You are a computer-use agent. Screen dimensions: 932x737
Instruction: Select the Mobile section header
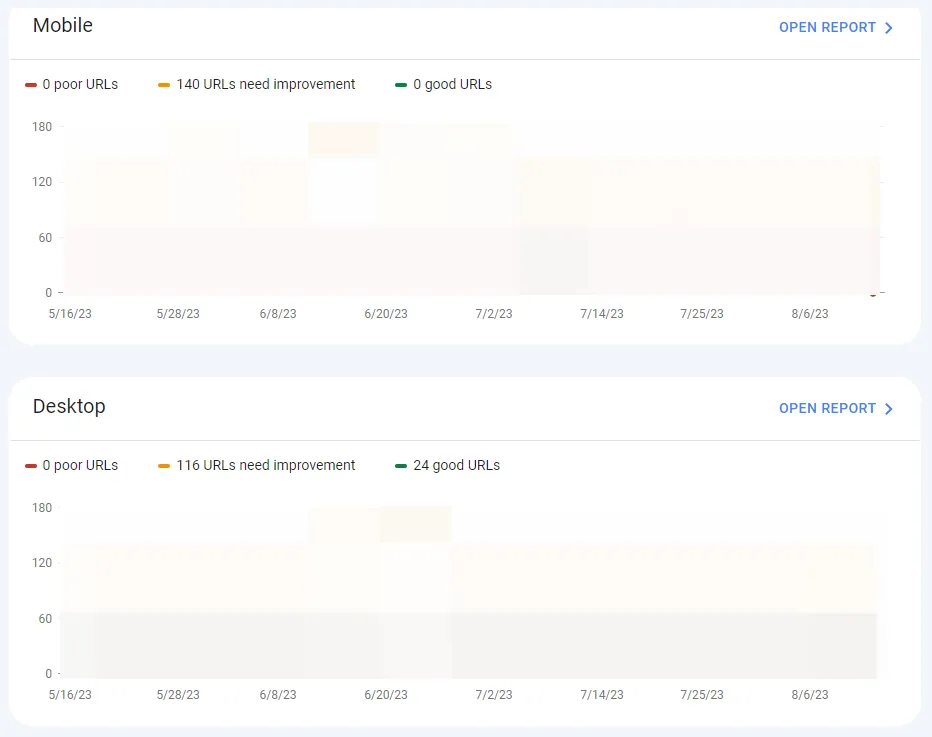[x=62, y=26]
